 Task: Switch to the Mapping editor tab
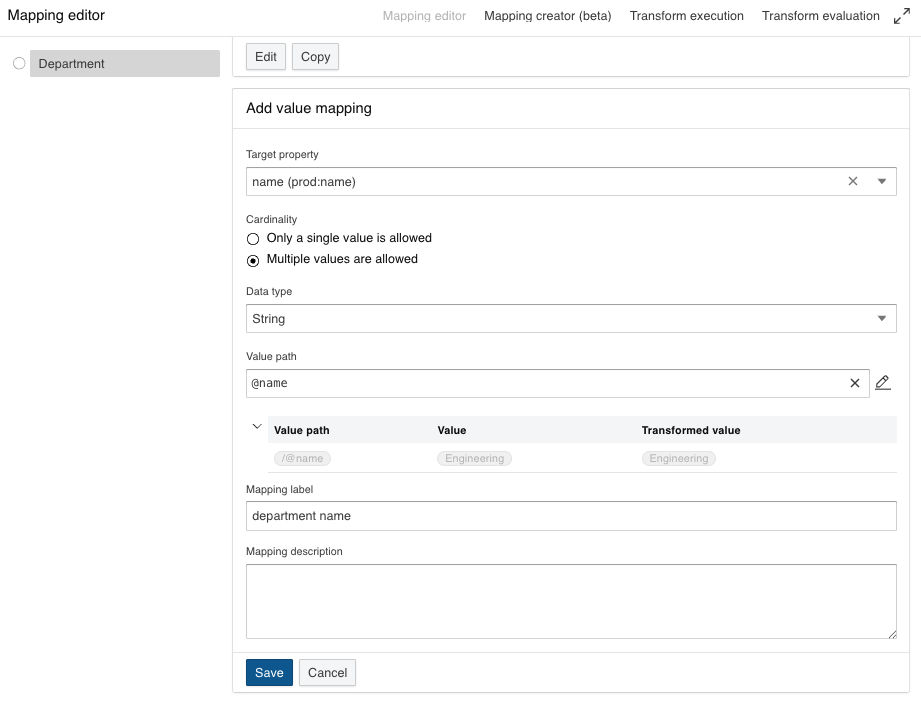pyautogui.click(x=424, y=16)
